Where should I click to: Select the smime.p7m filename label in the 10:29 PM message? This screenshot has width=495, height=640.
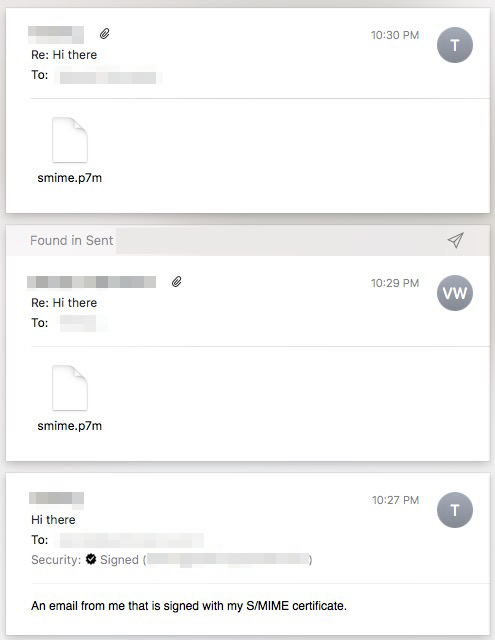pos(69,426)
